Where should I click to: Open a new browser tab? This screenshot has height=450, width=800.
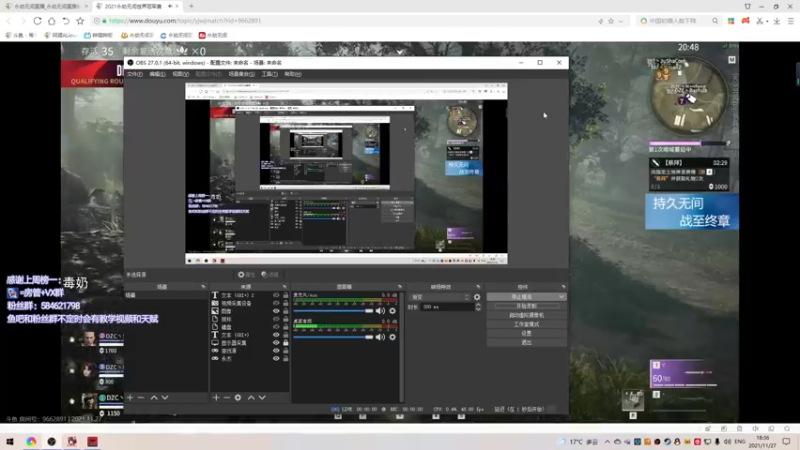[x=191, y=6]
